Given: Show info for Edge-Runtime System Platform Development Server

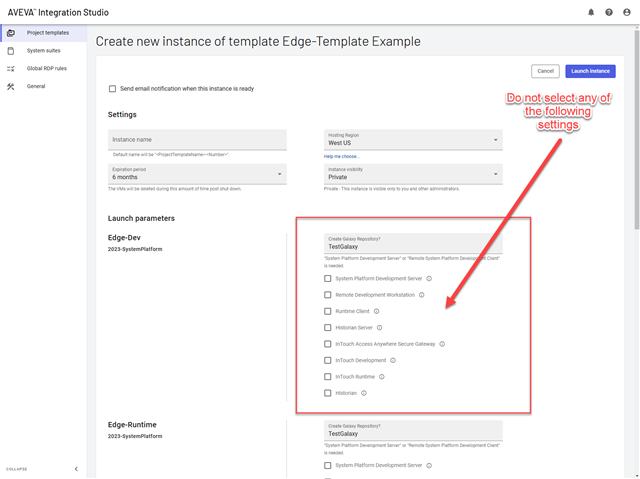Looking at the screenshot, I should [429, 466].
